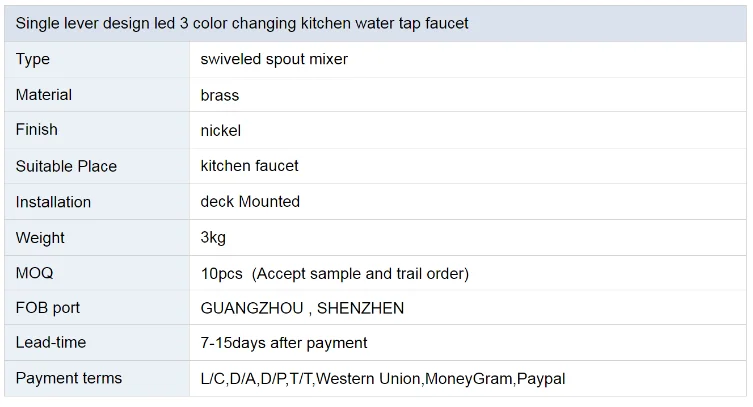Screen dimensions: 753x407
Task: Click the payment methods list with Paypal
Action: click(383, 379)
